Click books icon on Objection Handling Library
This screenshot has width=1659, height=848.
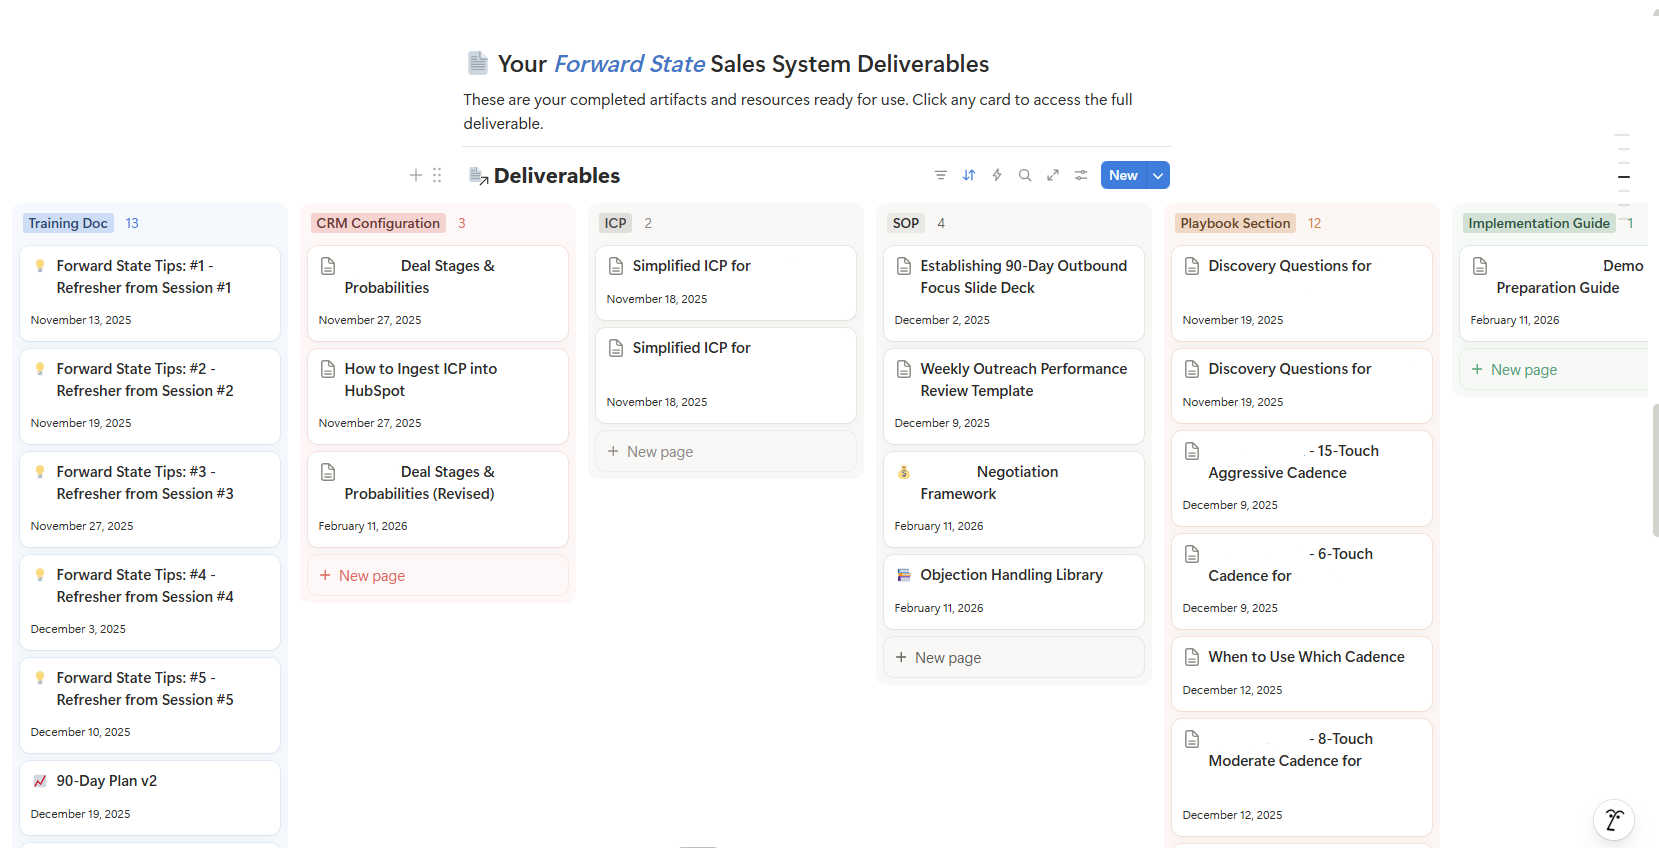coord(904,575)
